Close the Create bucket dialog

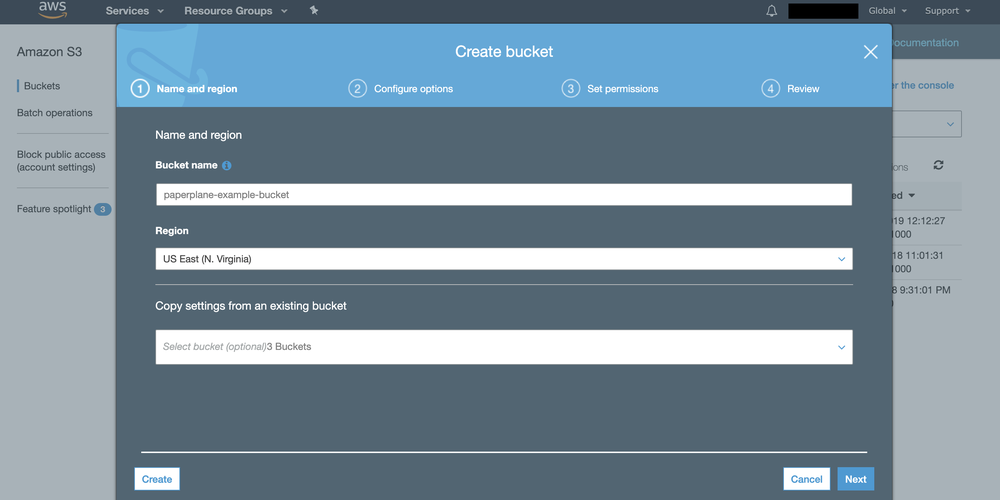tap(871, 52)
